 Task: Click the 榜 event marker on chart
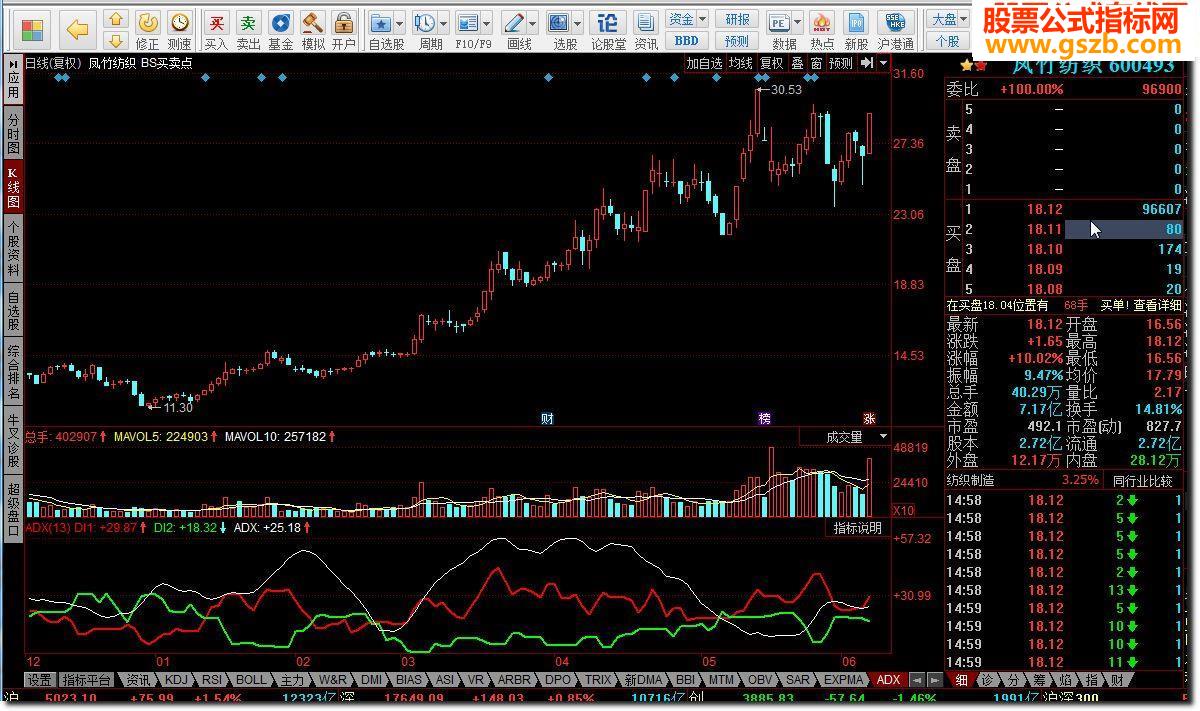765,418
